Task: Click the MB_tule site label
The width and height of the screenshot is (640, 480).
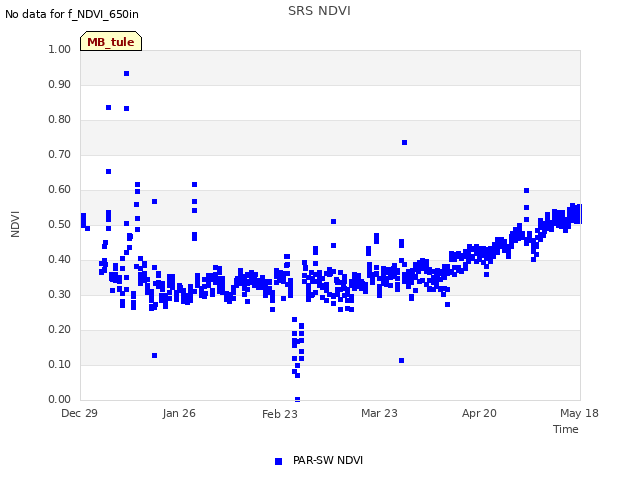Action: click(x=111, y=41)
